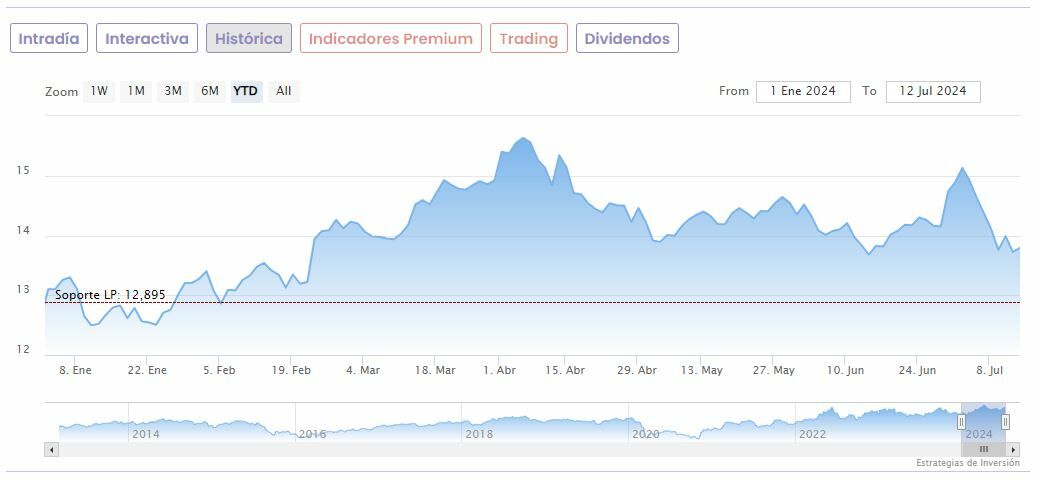Open the Estrategias de Inversión credit link
The height and width of the screenshot is (481, 1039).
click(x=967, y=463)
